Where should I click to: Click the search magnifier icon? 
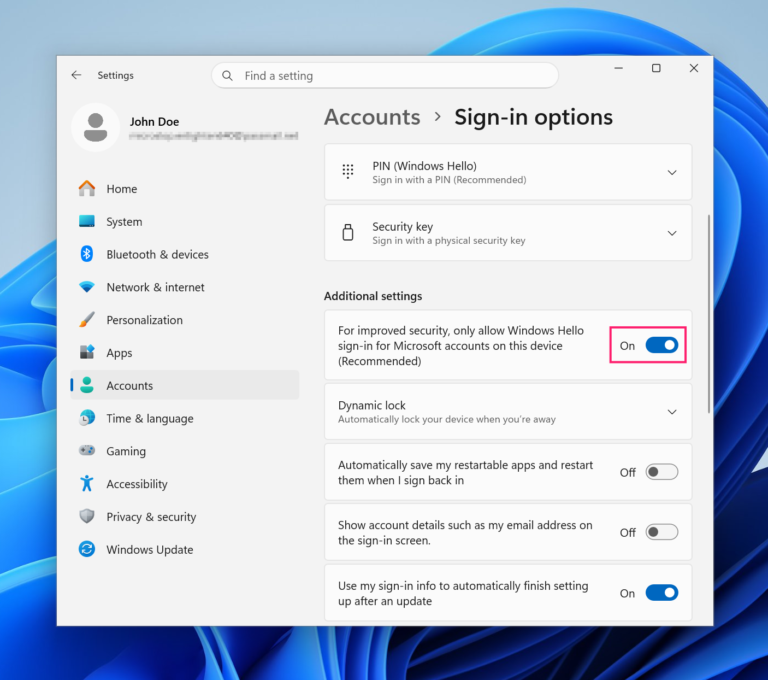click(x=227, y=76)
